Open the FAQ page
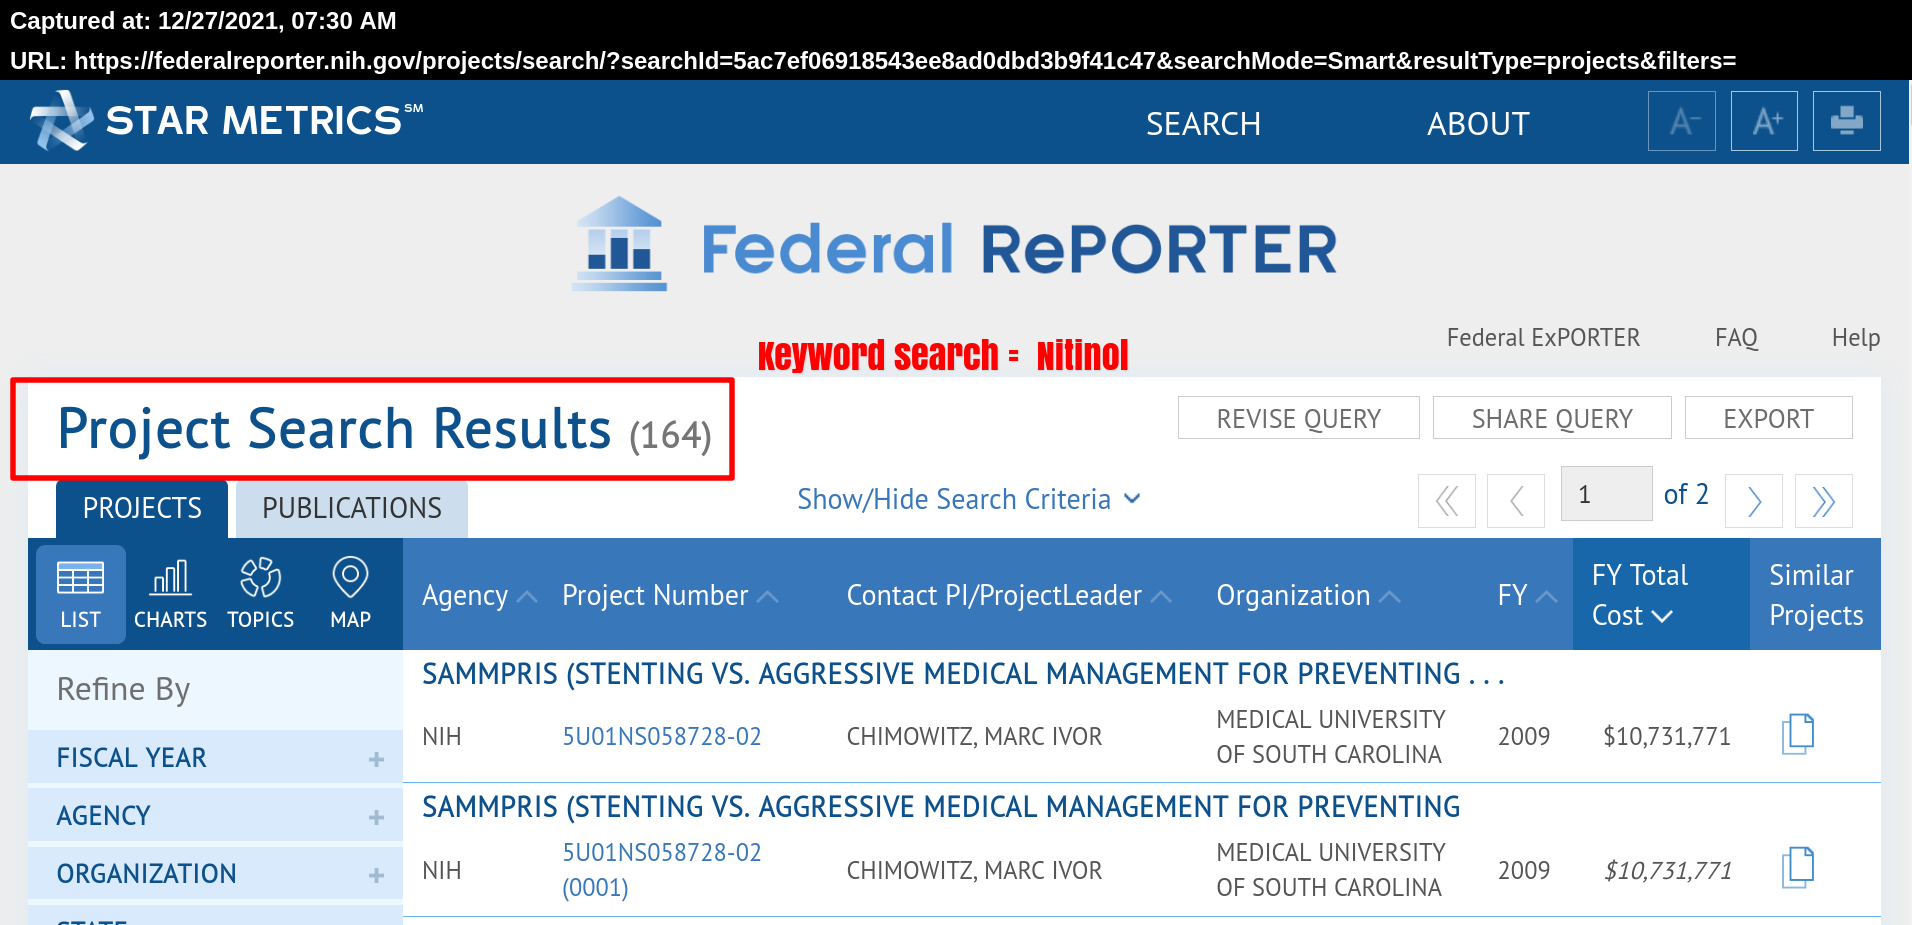The height and width of the screenshot is (925, 1912). pos(1736,338)
